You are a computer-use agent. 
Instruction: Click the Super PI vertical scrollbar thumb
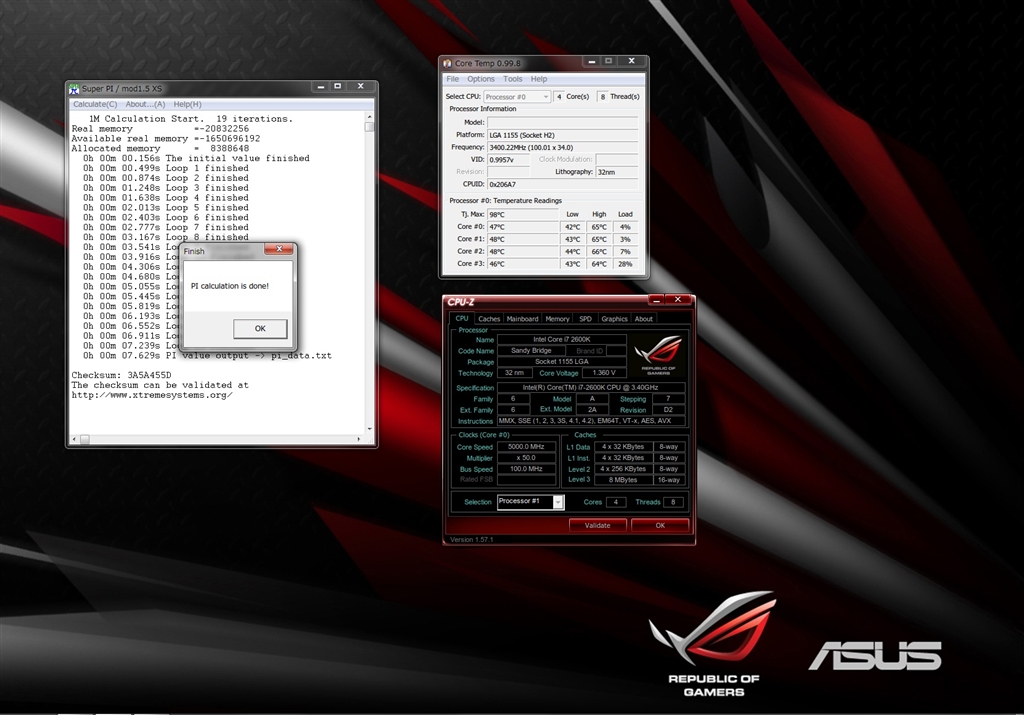tap(370, 127)
